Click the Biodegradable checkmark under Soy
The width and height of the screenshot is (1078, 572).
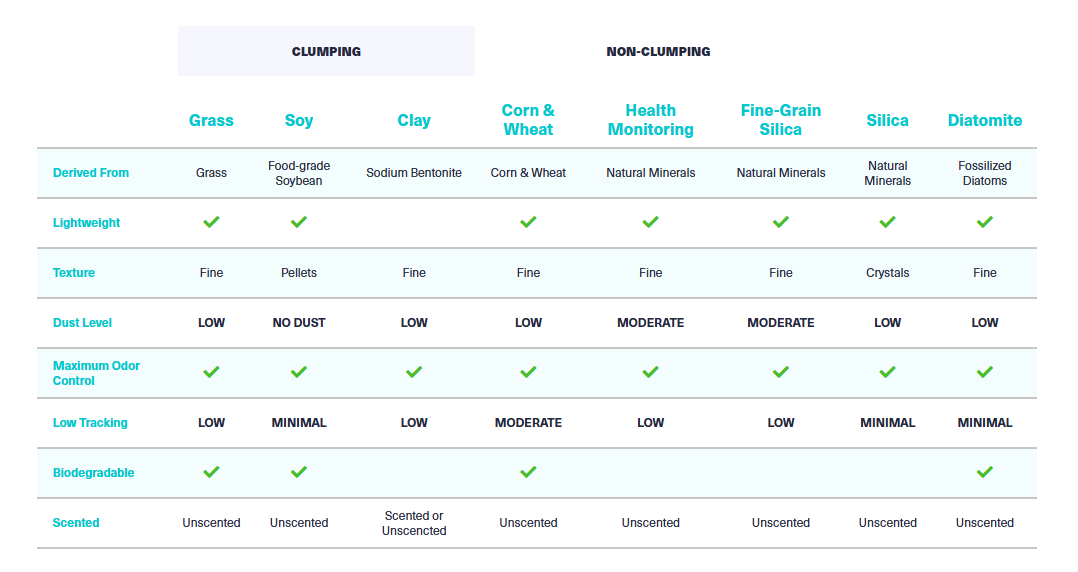pyautogui.click(x=298, y=472)
